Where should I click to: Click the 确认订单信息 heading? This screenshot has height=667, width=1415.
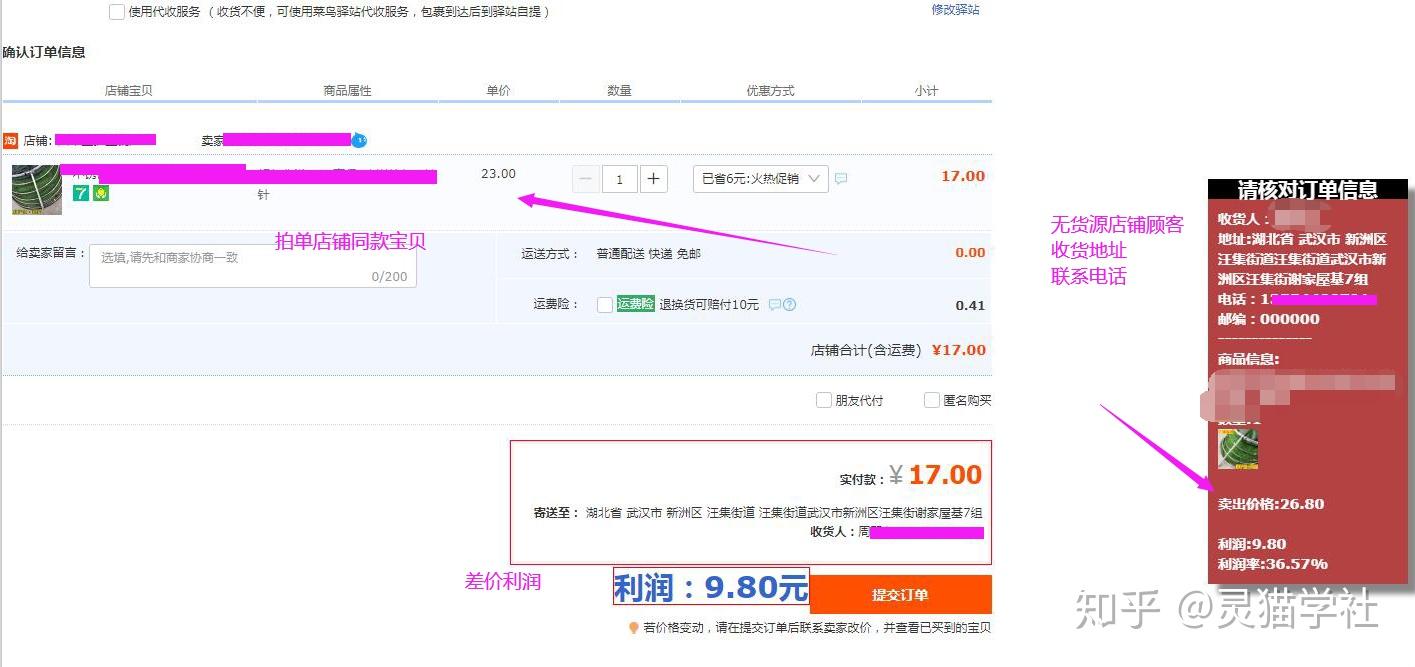click(x=44, y=52)
